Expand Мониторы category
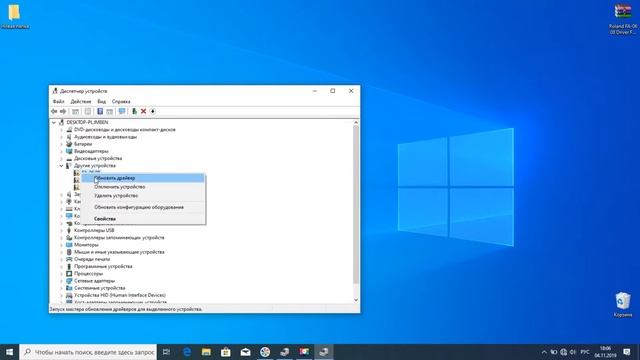This screenshot has width=640, height=360. pos(62,245)
